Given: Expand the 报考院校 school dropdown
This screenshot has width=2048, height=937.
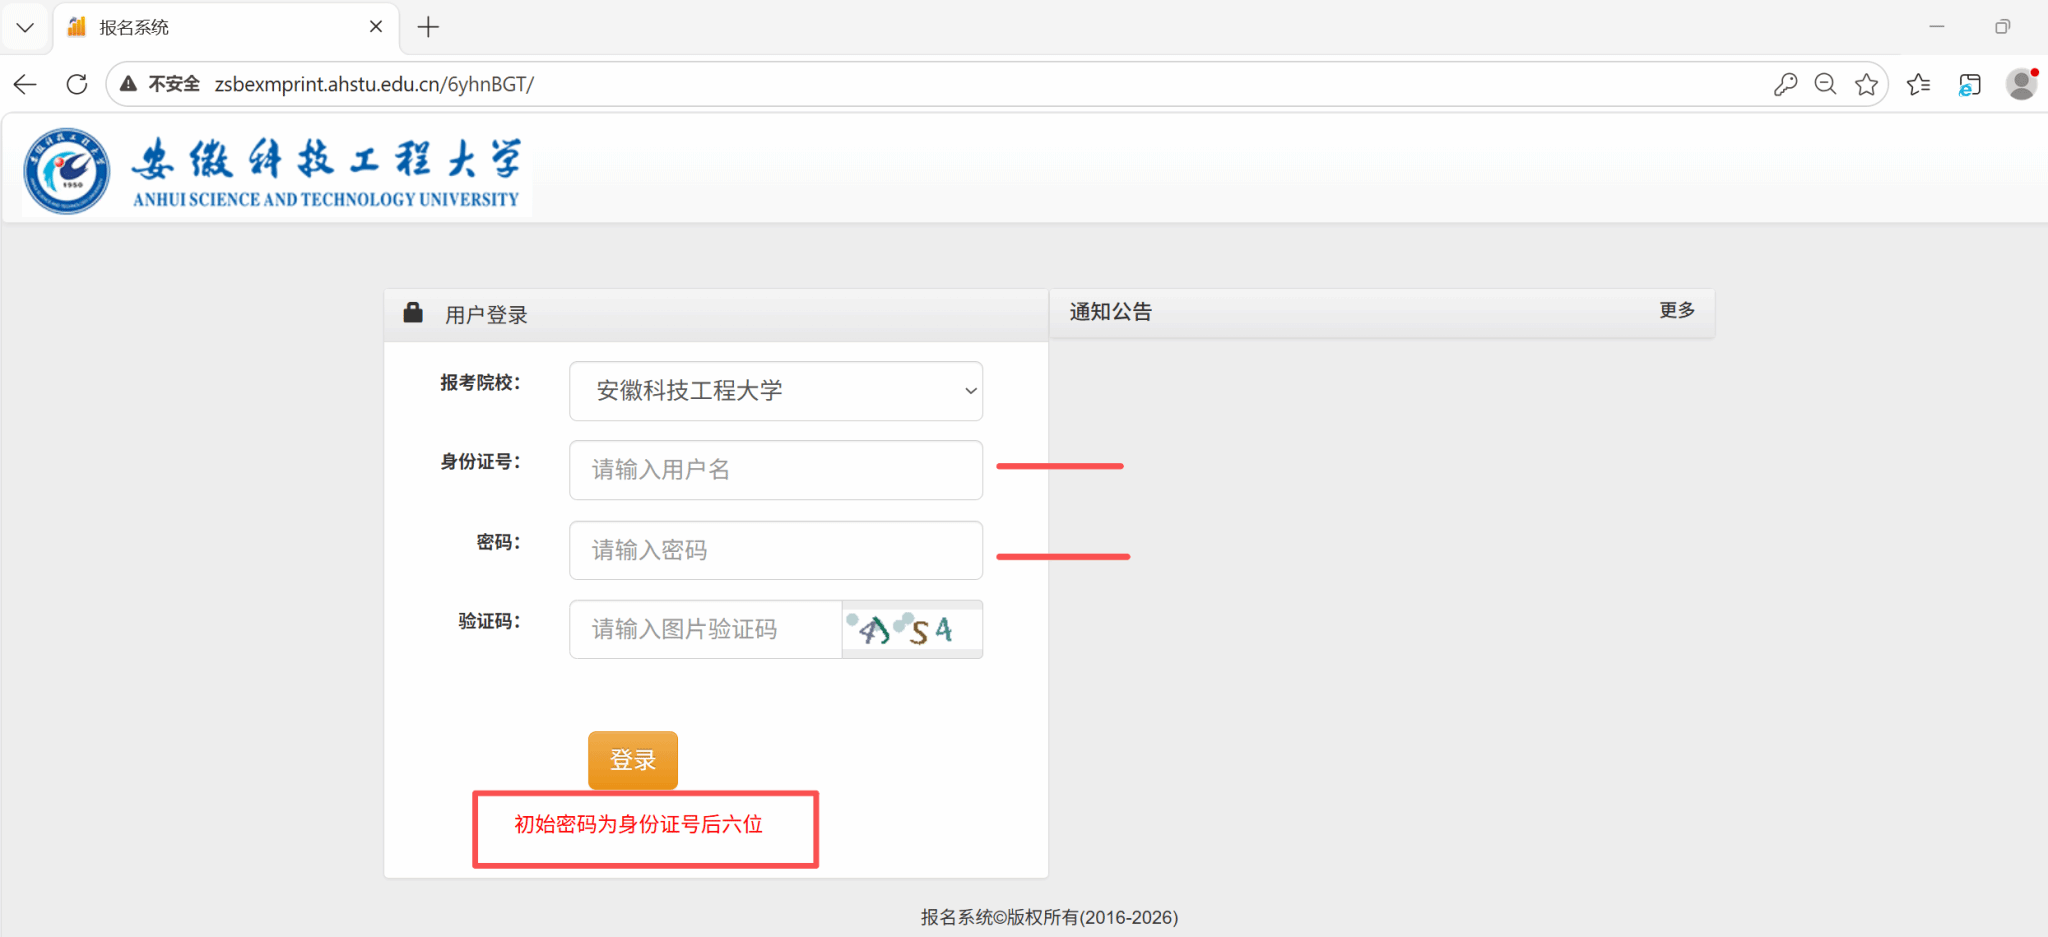Looking at the screenshot, I should tap(775, 391).
